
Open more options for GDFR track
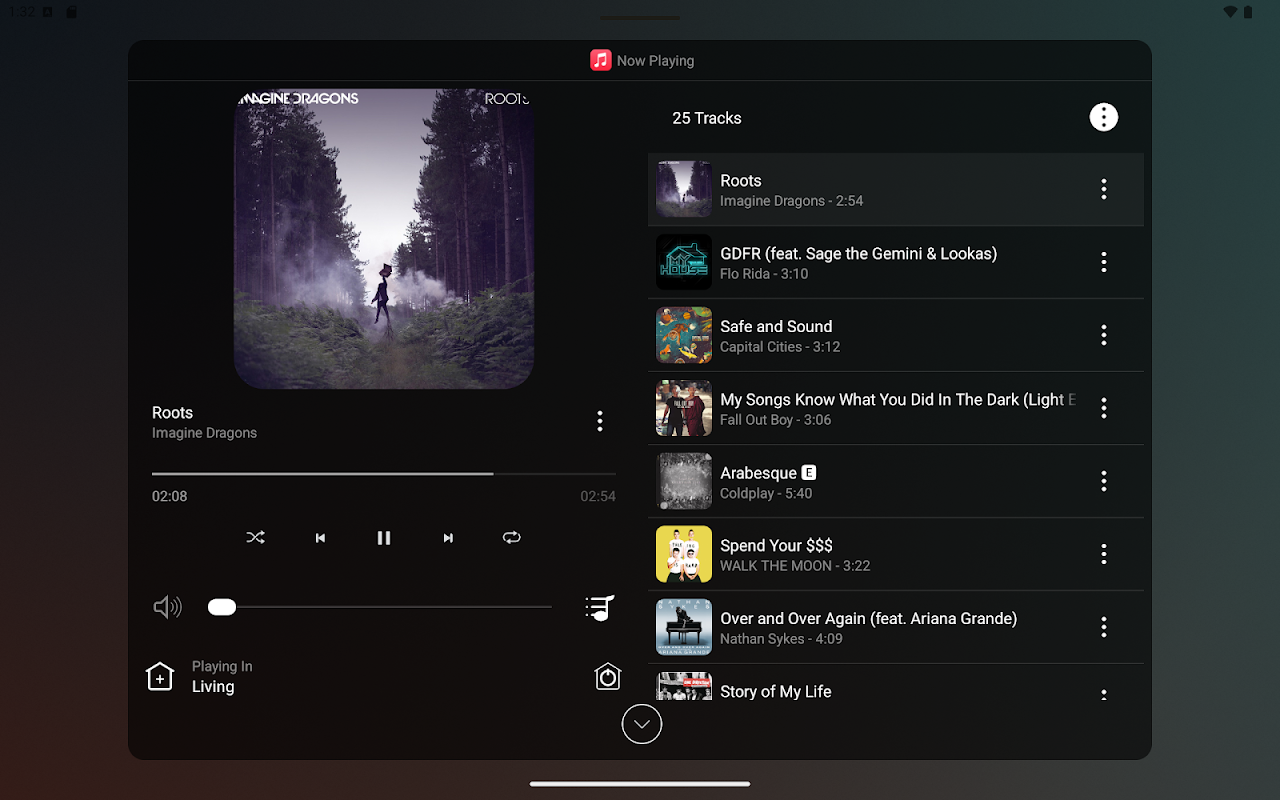(1104, 262)
